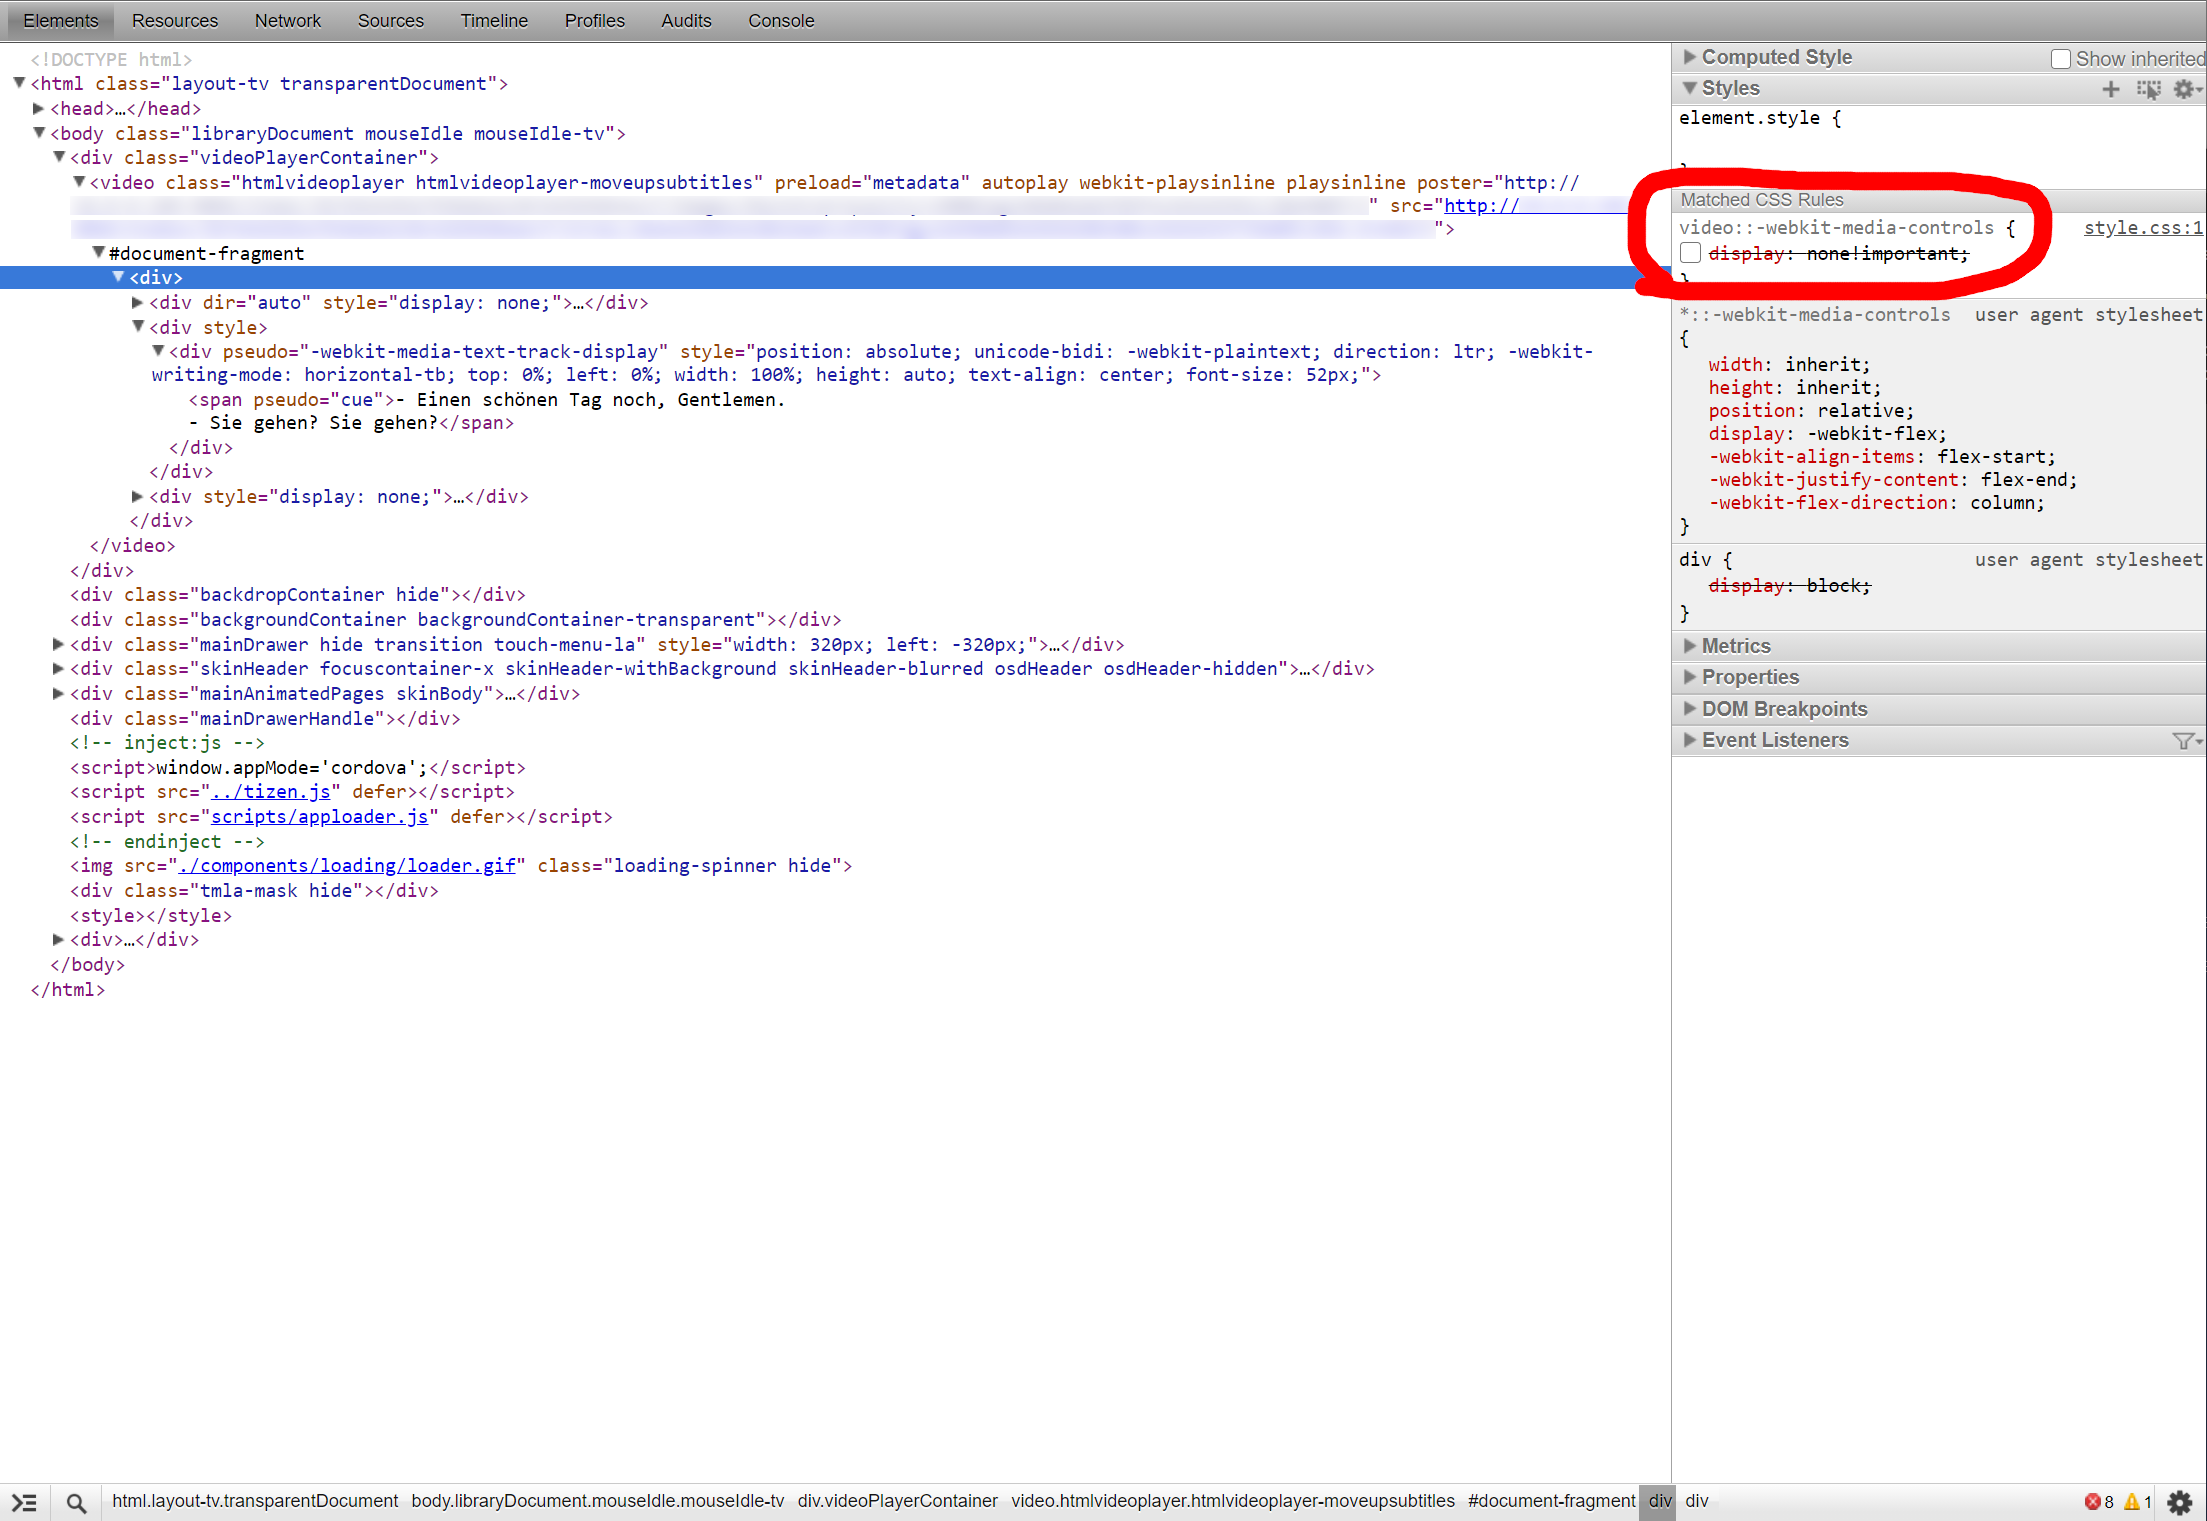Show the console drawer icon in bottom bar

coord(24,1502)
